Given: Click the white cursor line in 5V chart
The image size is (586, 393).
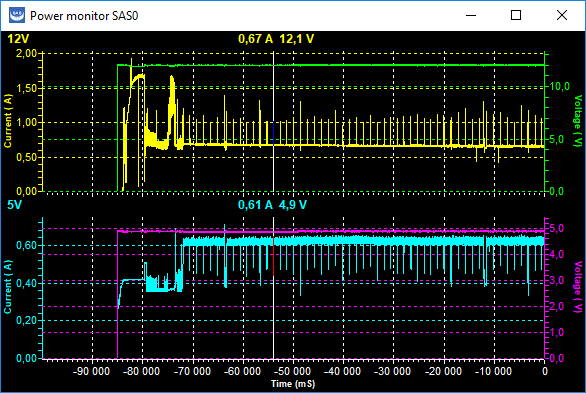Looking at the screenshot, I should [x=274, y=288].
